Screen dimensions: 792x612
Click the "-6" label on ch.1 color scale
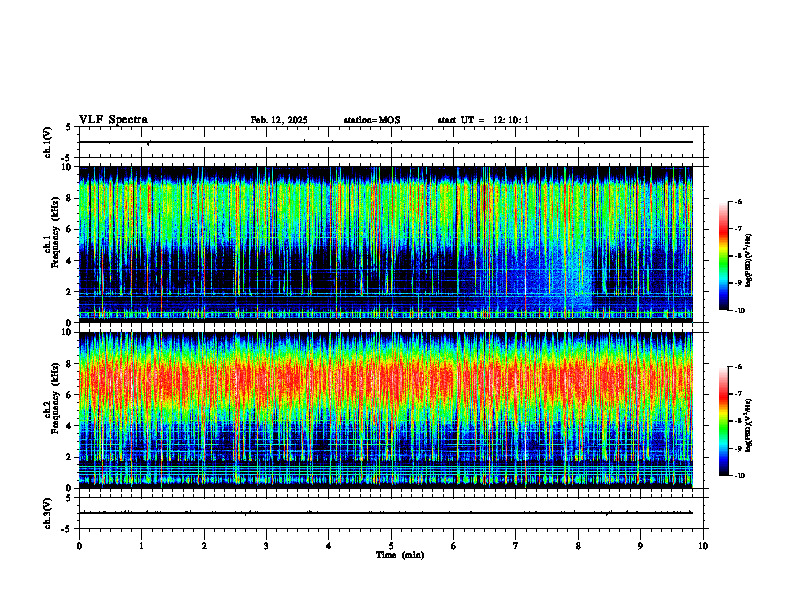(x=738, y=201)
